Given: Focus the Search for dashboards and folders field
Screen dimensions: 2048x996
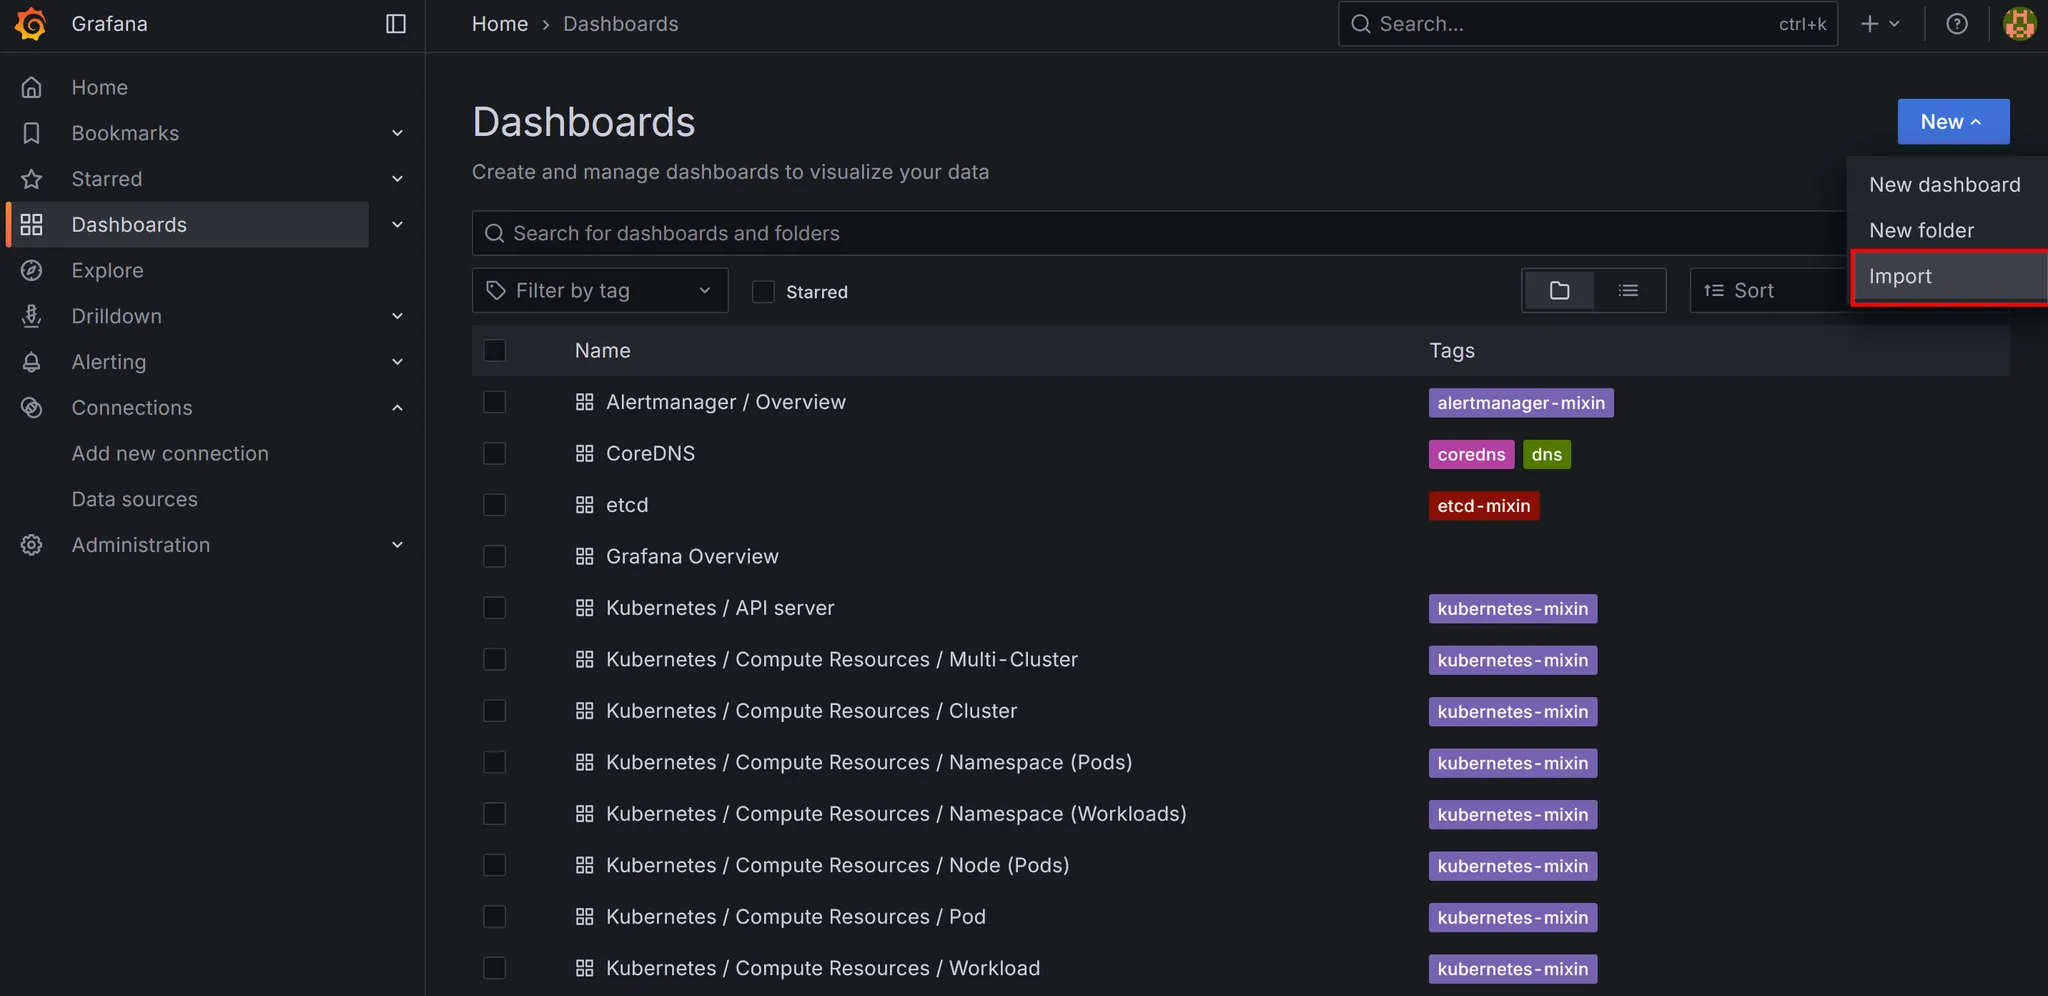Looking at the screenshot, I should [1150, 234].
